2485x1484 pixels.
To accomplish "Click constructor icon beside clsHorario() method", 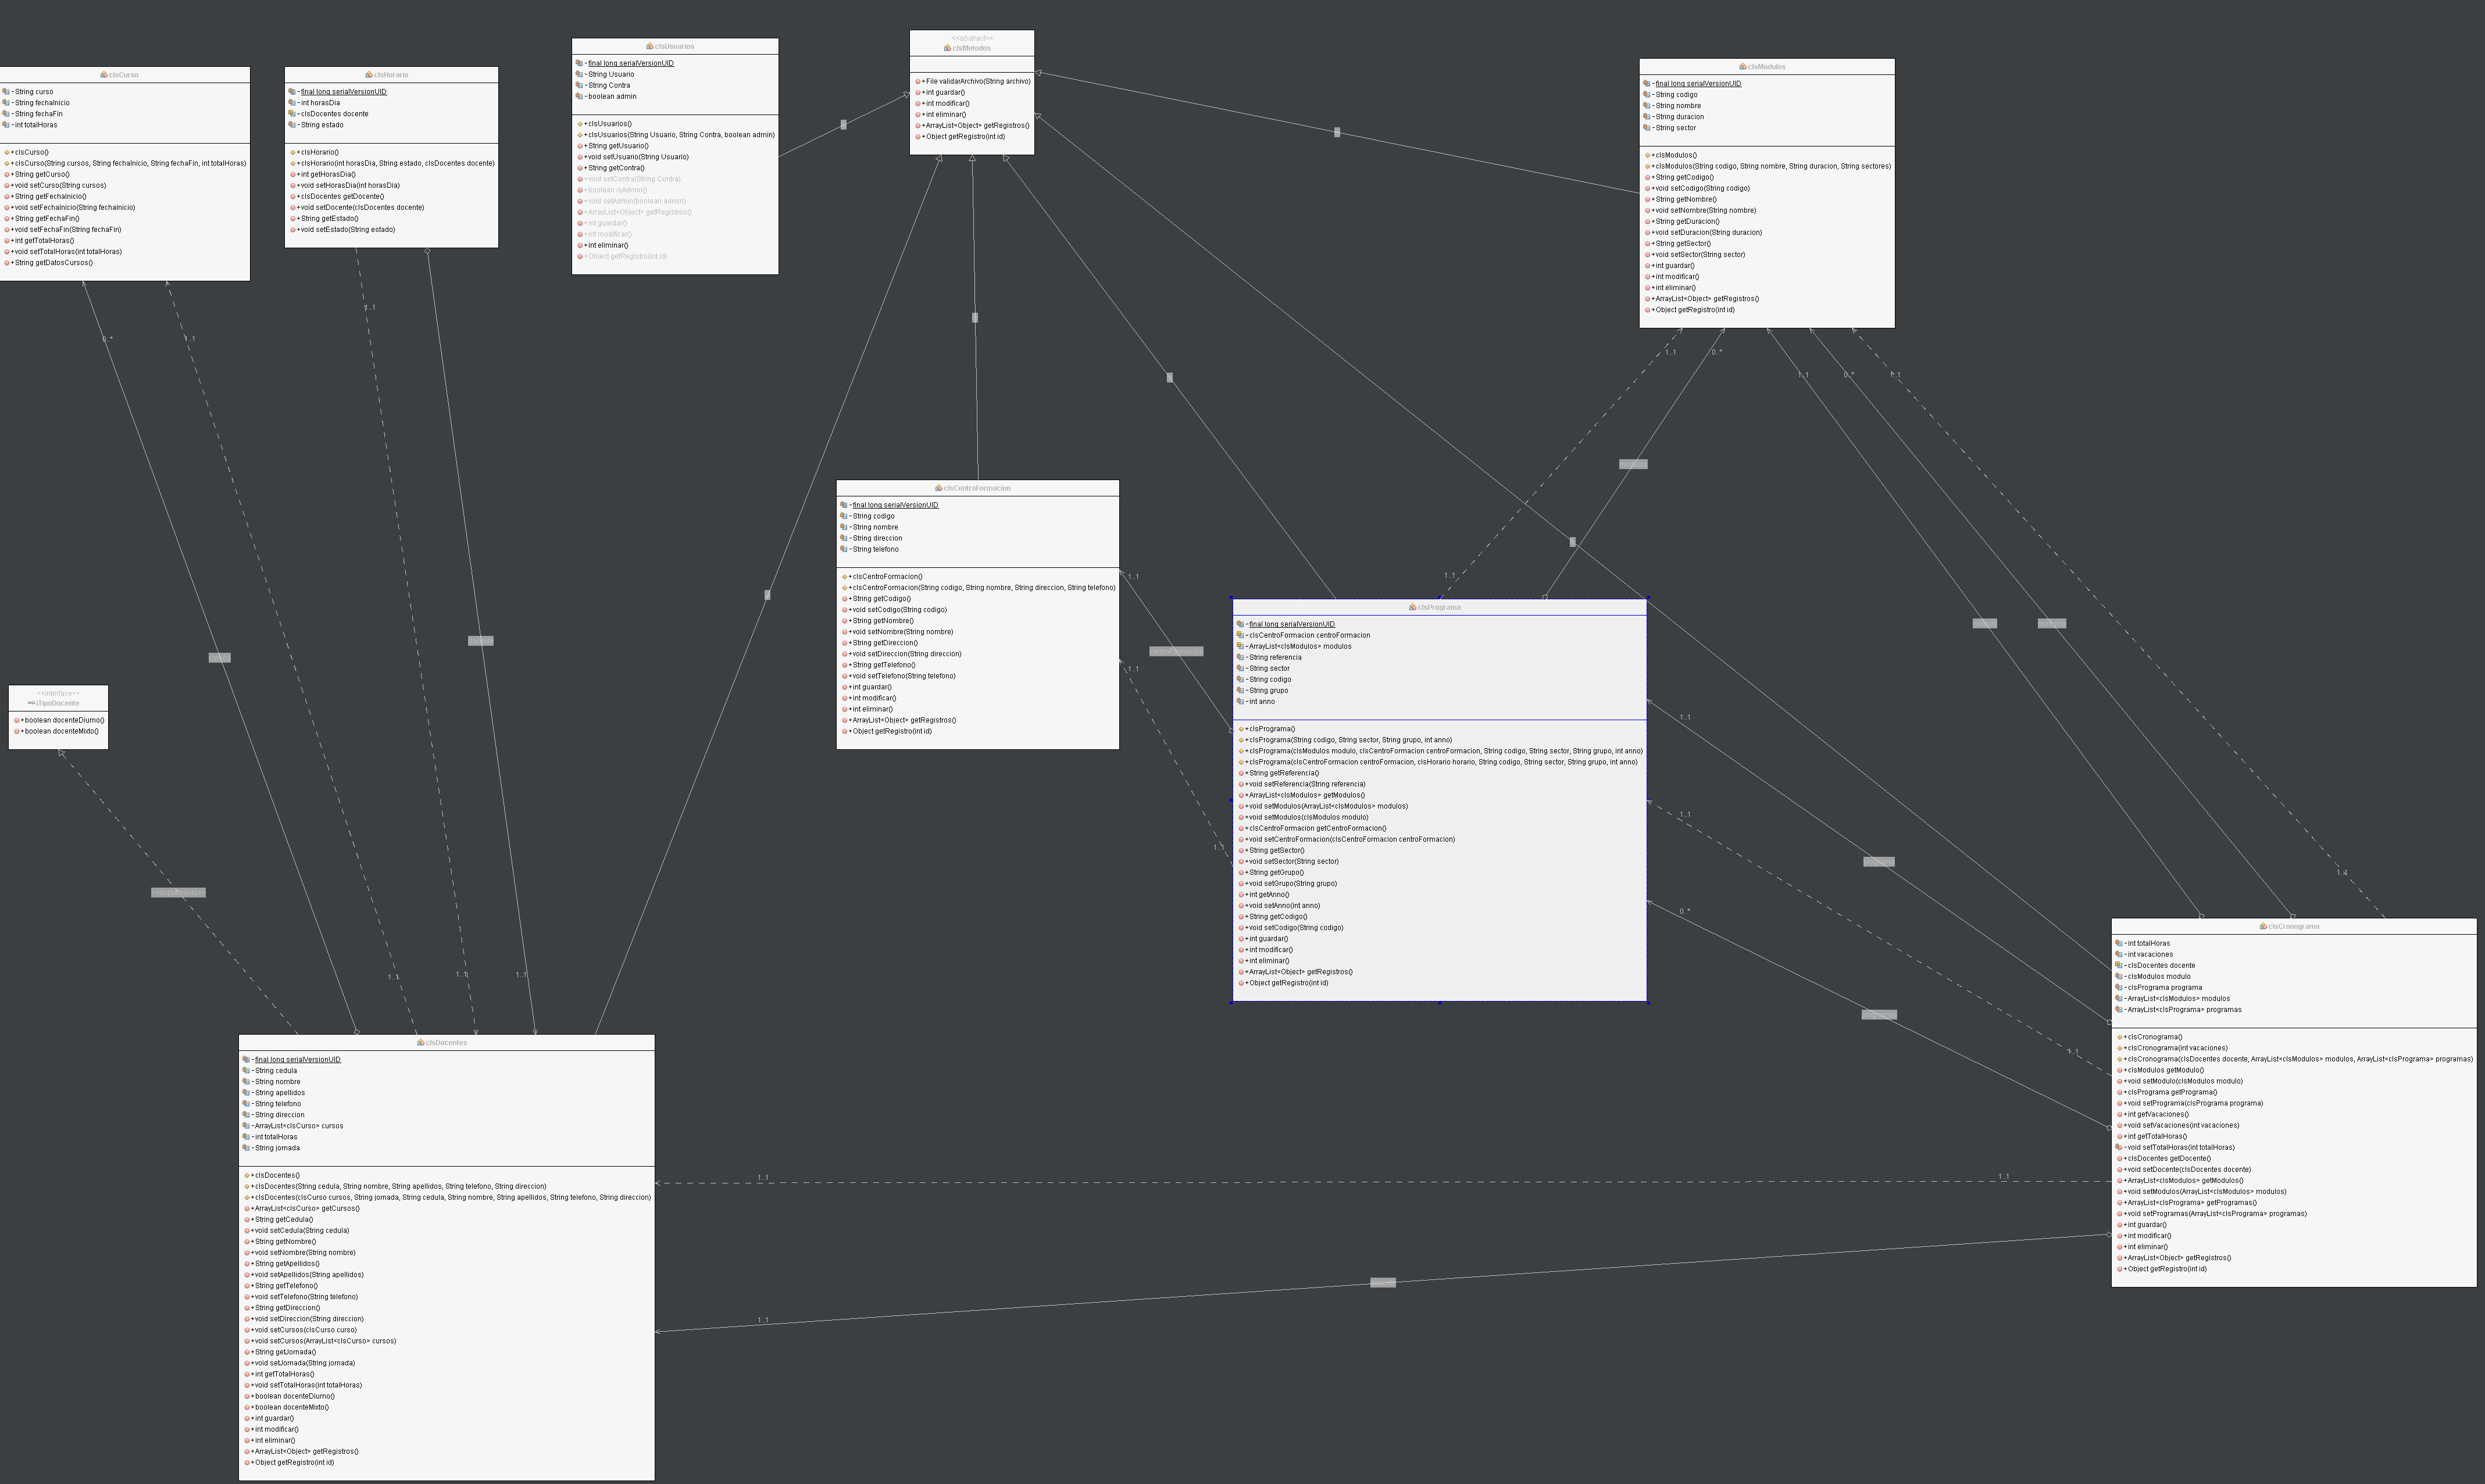I will pos(293,152).
